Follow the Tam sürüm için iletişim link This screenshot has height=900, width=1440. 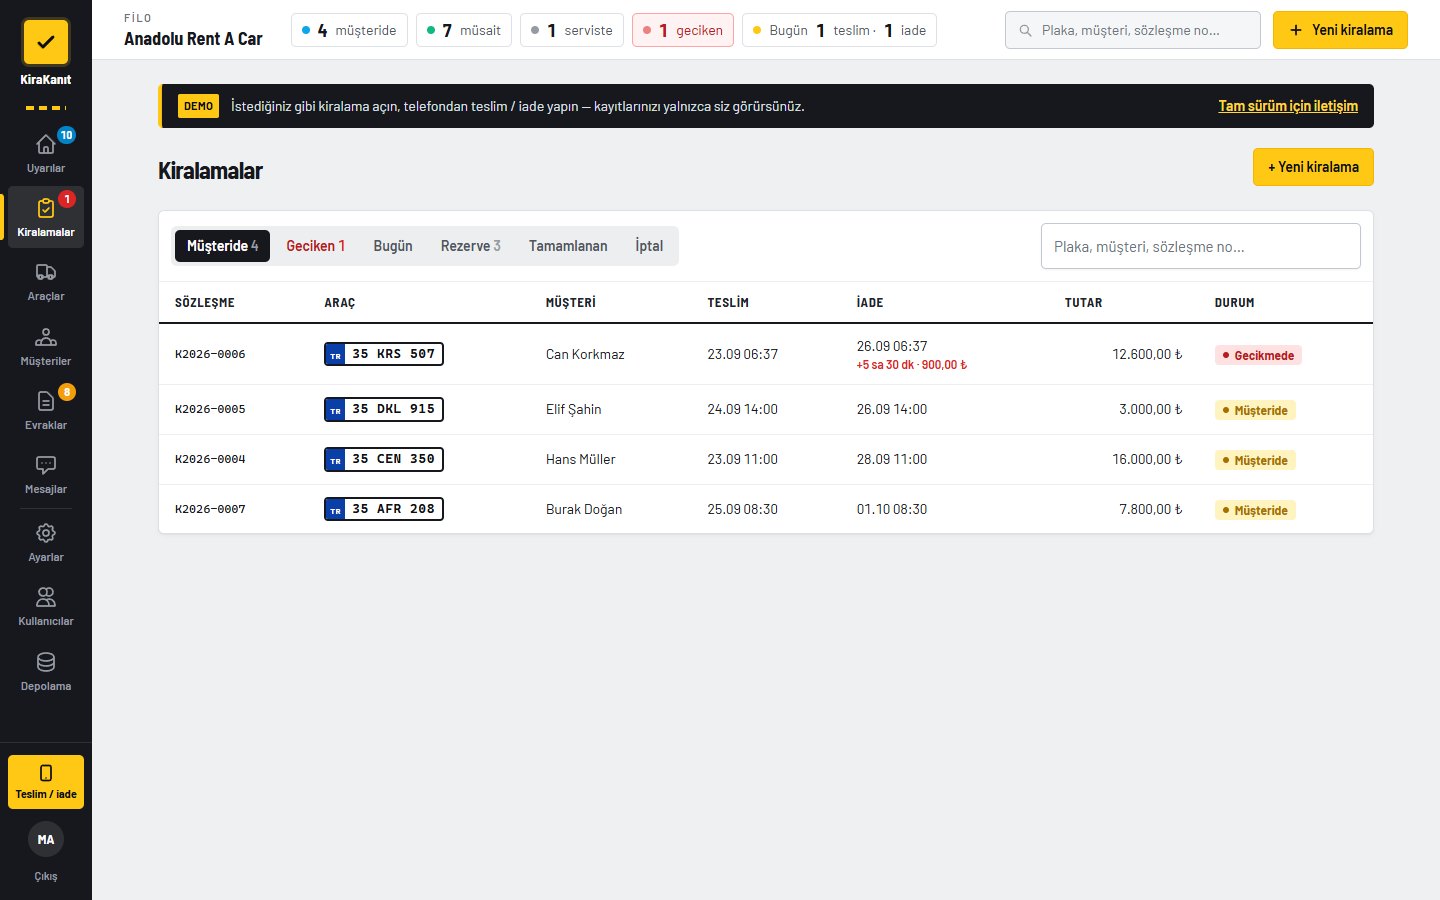[1288, 106]
